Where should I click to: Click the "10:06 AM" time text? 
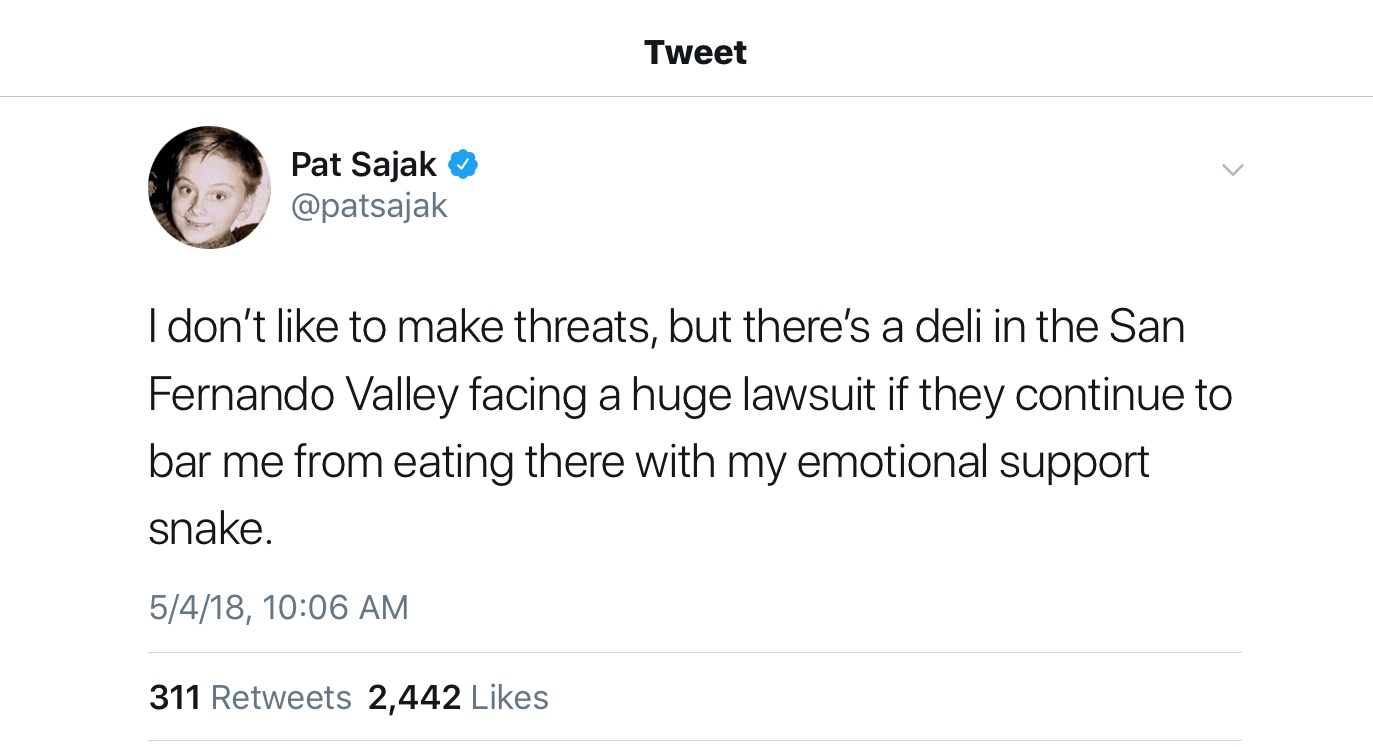pyautogui.click(x=336, y=607)
